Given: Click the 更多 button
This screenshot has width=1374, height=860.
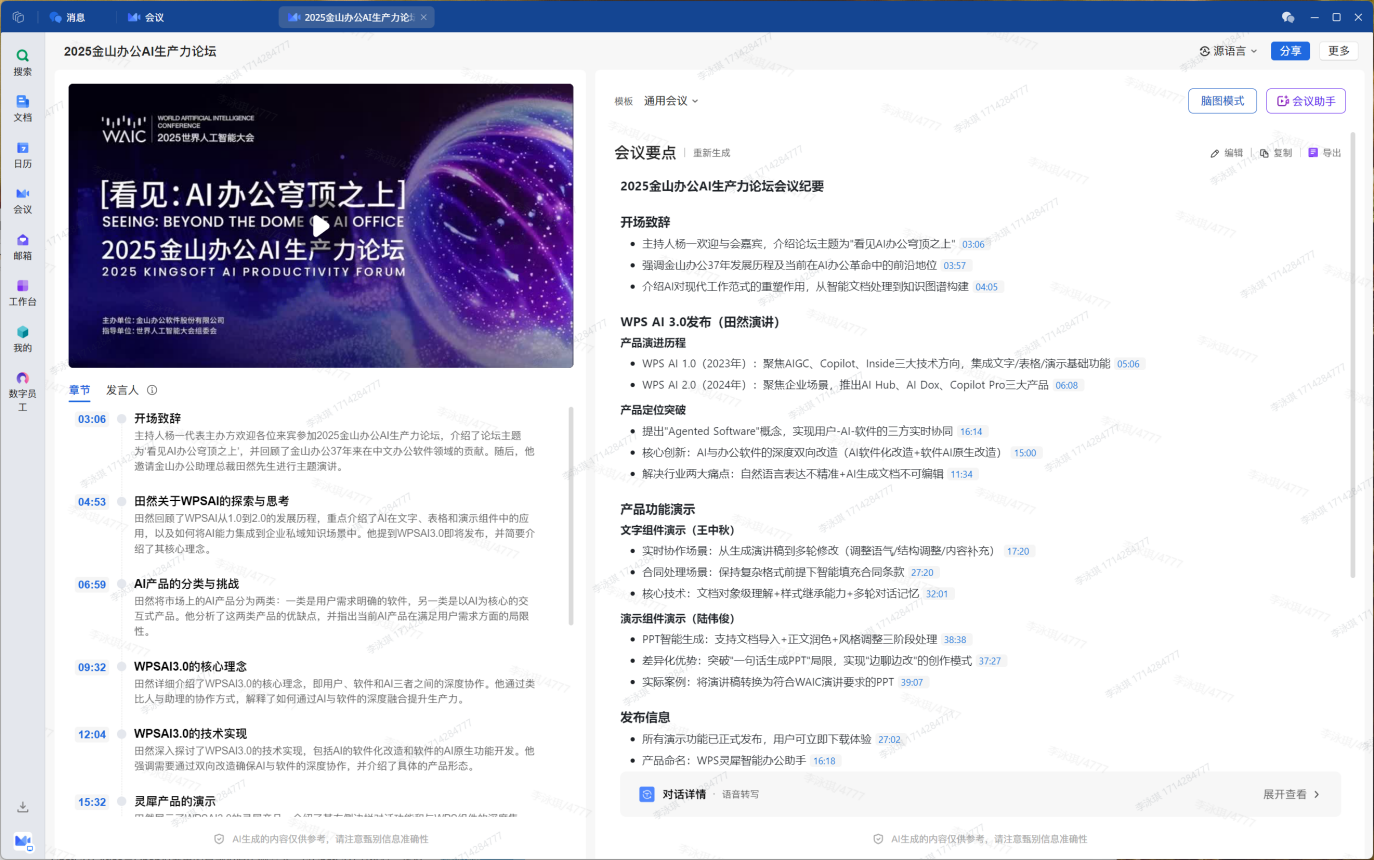Looking at the screenshot, I should point(1339,51).
